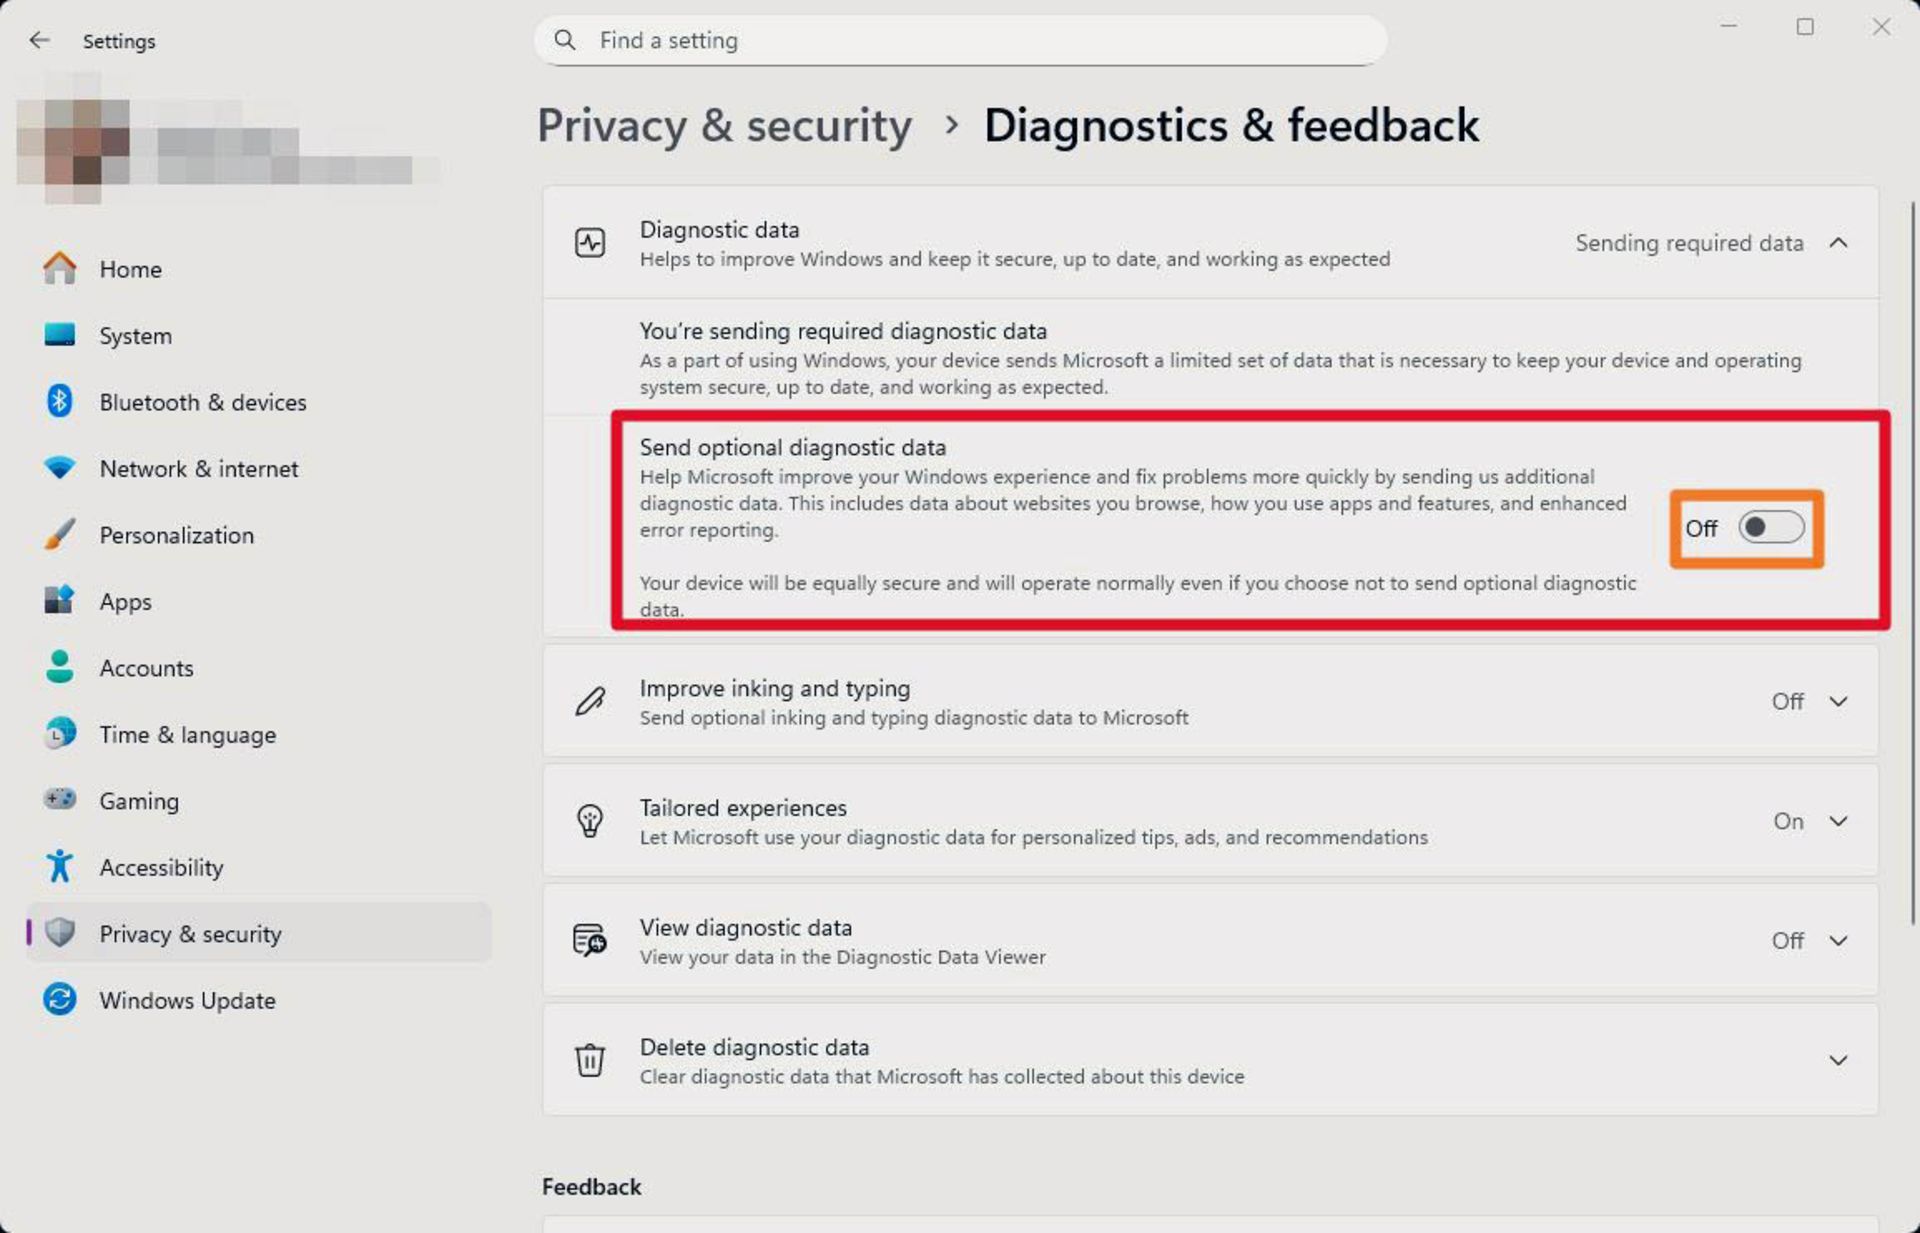This screenshot has width=1920, height=1233.
Task: Enable Send optional diagnostic data toggle
Action: tap(1770, 527)
